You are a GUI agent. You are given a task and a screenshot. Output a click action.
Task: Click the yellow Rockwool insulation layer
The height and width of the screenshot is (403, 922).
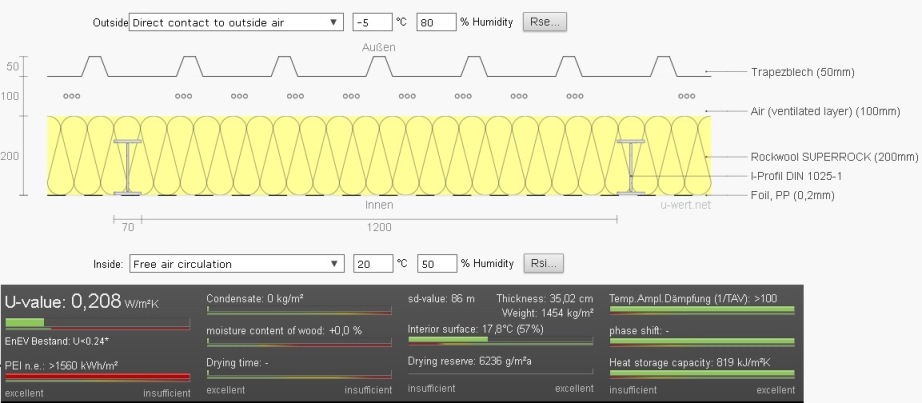(380, 155)
